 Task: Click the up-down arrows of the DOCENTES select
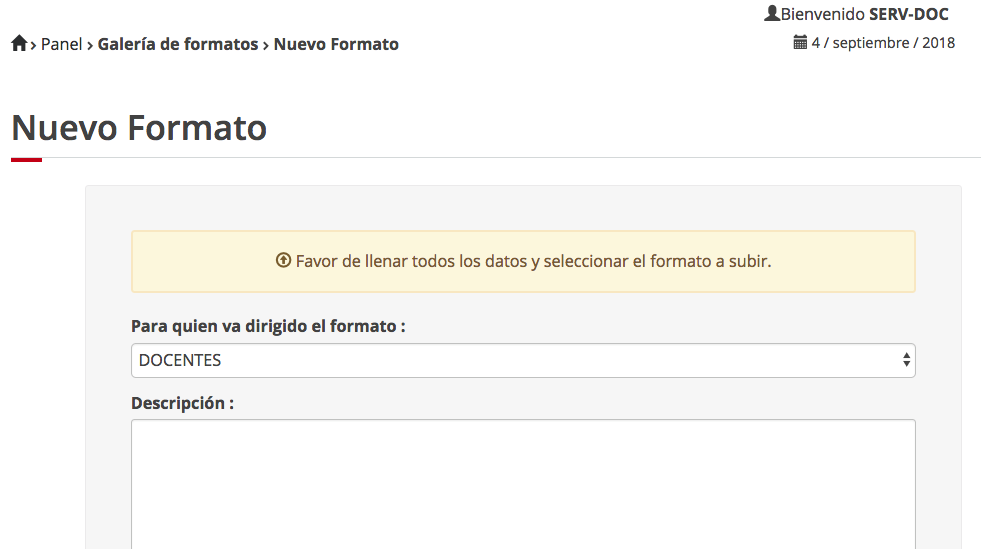pyautogui.click(x=906, y=361)
